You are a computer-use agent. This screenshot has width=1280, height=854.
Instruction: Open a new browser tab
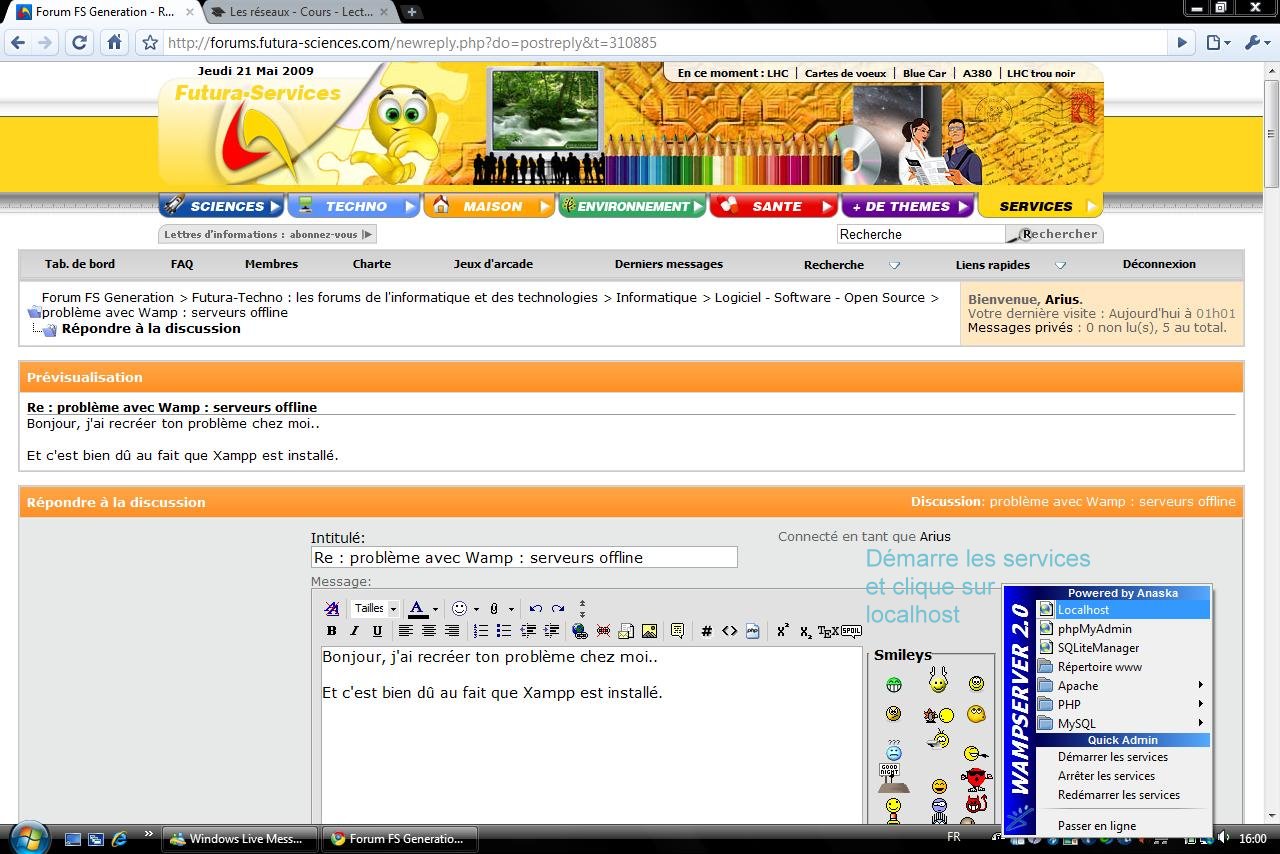click(411, 12)
